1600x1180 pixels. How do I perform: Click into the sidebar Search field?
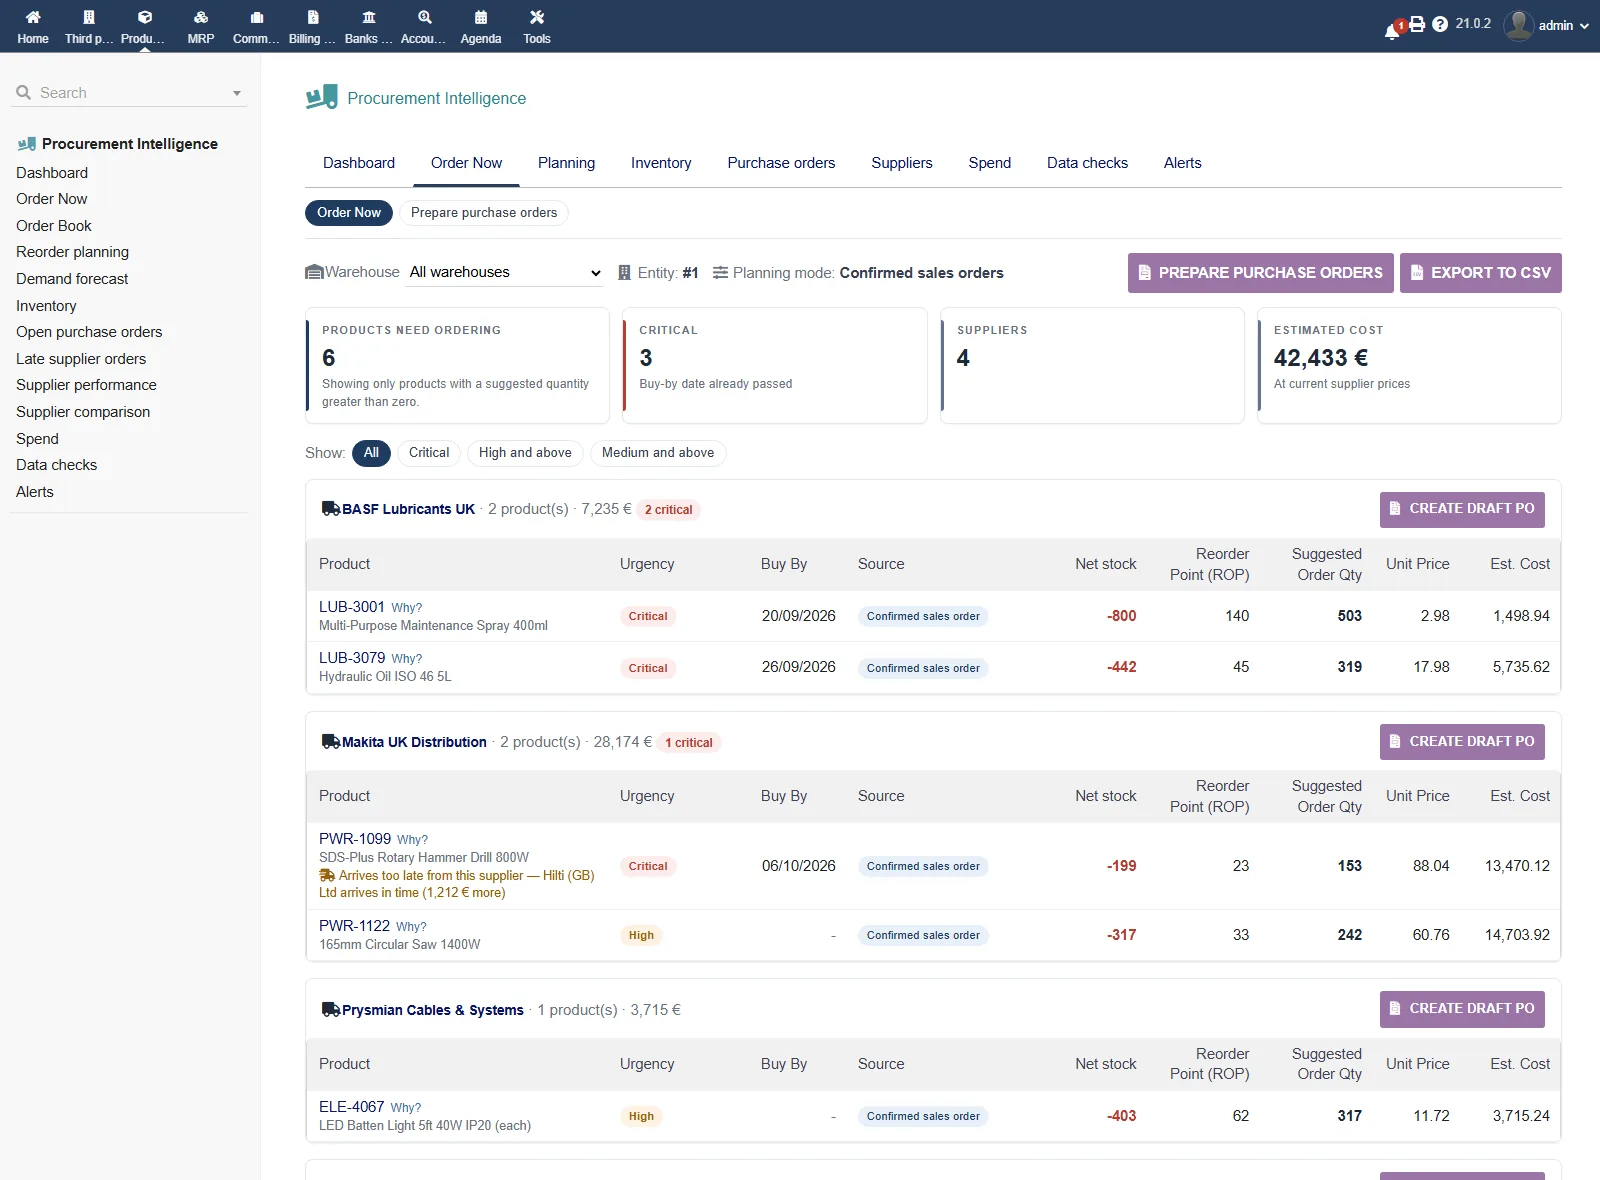(x=130, y=93)
